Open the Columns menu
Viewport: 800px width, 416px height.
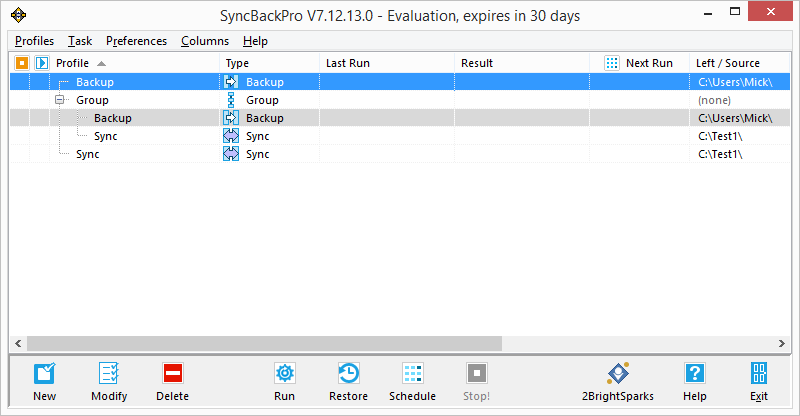(204, 41)
